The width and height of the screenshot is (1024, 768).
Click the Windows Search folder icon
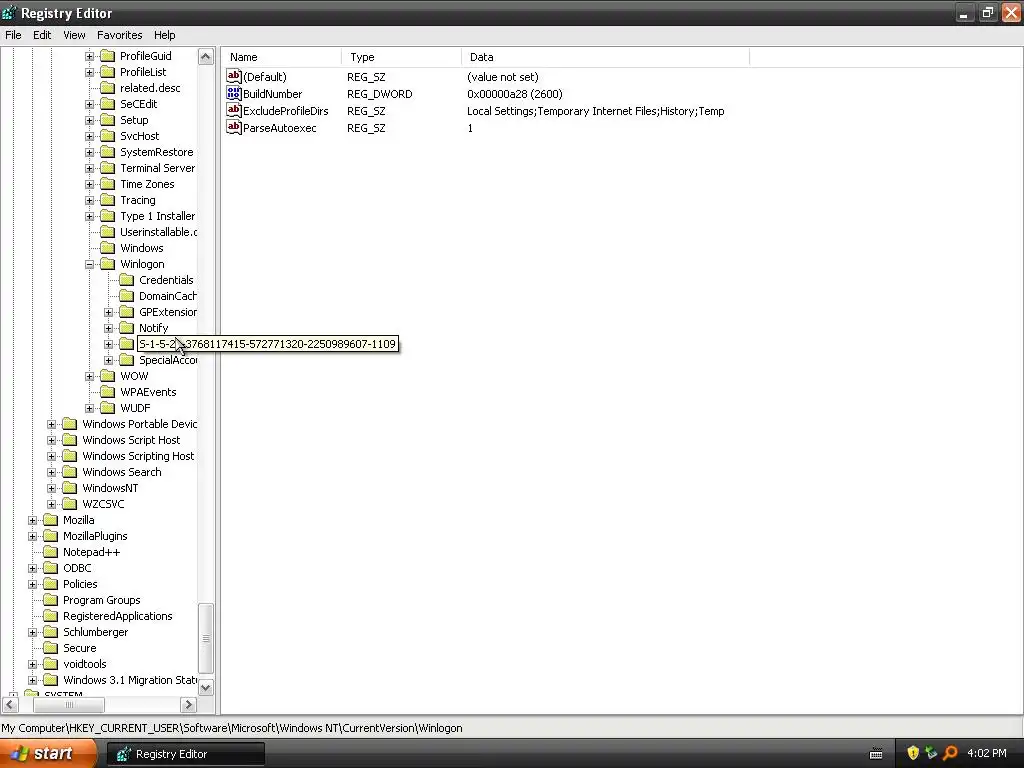click(69, 472)
